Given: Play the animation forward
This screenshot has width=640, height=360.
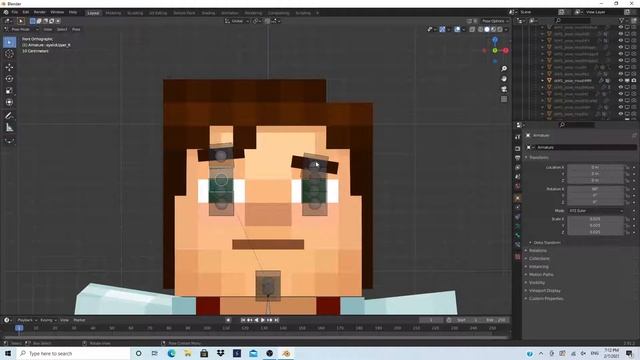Looking at the screenshot, I should click(263, 320).
